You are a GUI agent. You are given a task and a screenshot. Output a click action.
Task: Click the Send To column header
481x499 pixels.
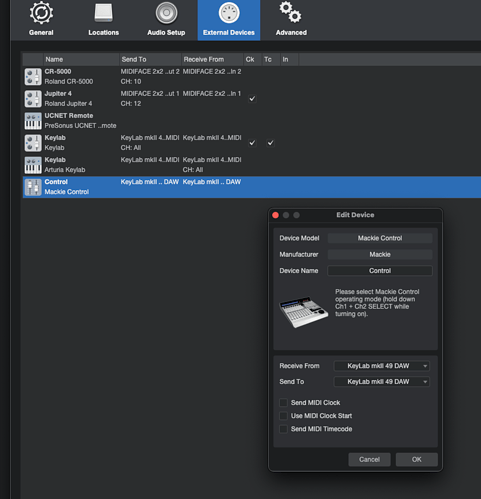pos(150,59)
